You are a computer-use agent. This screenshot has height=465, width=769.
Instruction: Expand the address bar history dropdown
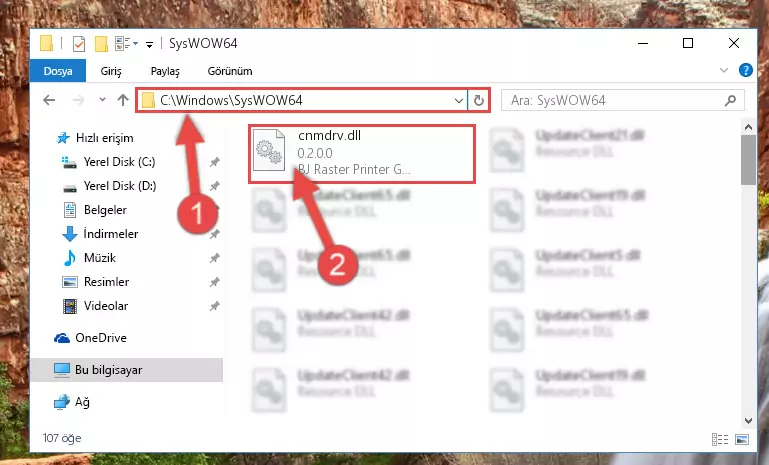click(x=459, y=101)
